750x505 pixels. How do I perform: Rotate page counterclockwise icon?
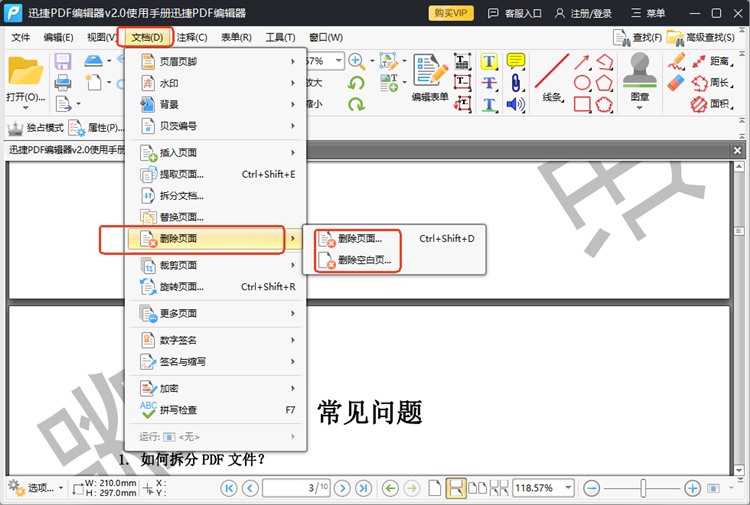356,83
